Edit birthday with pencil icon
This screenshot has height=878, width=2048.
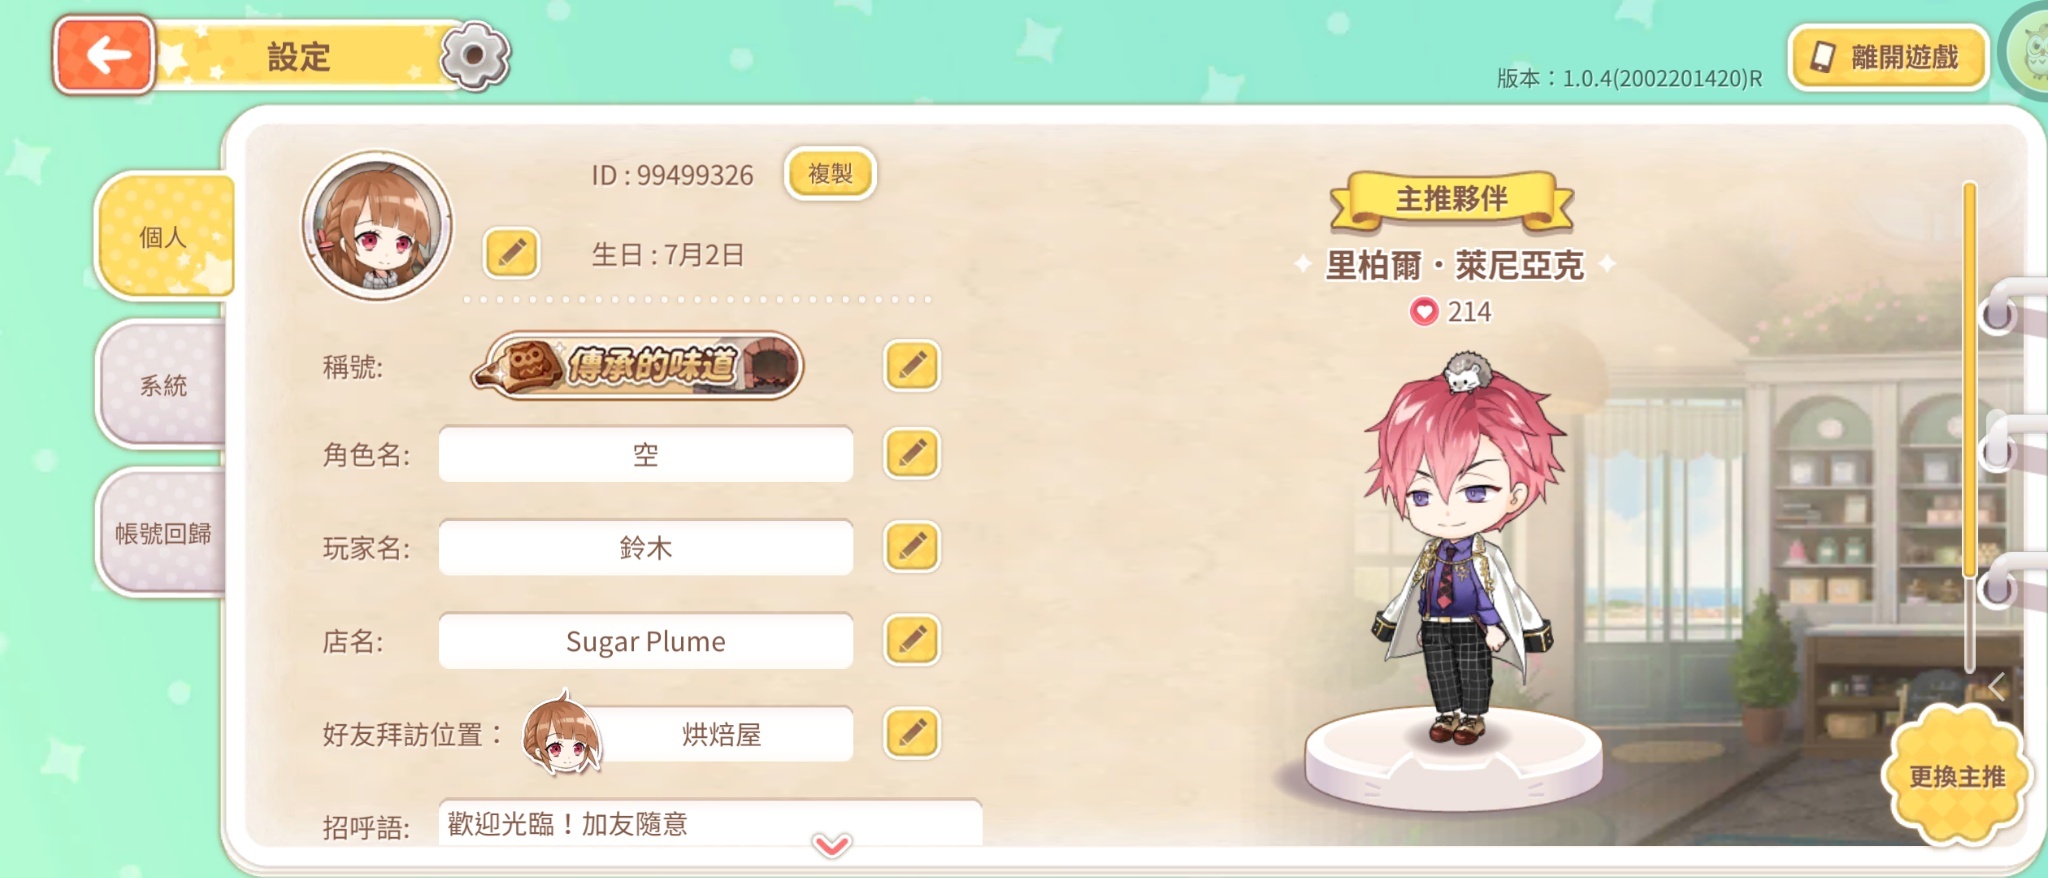(512, 253)
